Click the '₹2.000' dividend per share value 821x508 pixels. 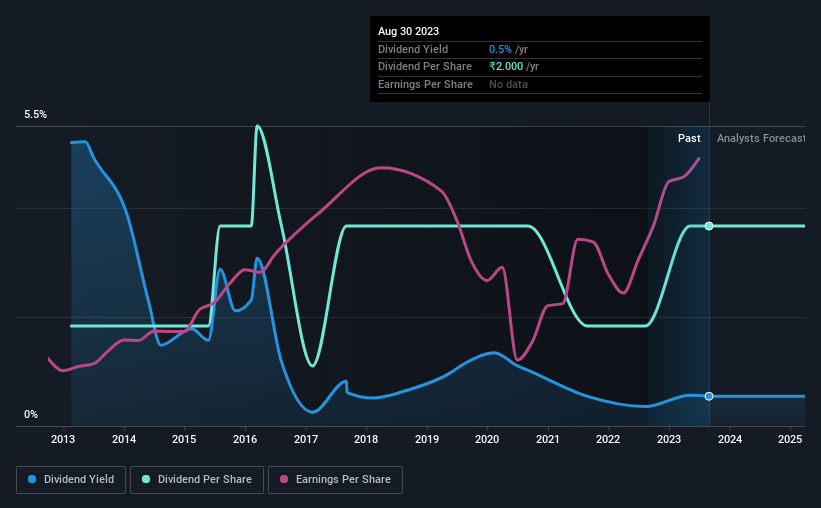pos(506,67)
